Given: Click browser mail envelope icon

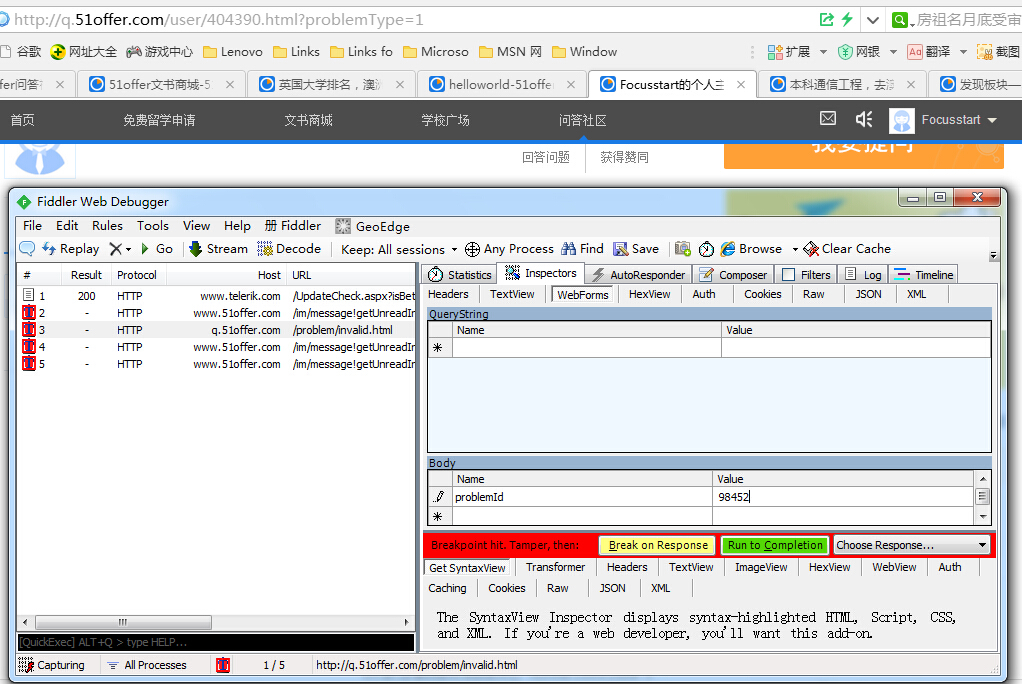Looking at the screenshot, I should pyautogui.click(x=828, y=118).
